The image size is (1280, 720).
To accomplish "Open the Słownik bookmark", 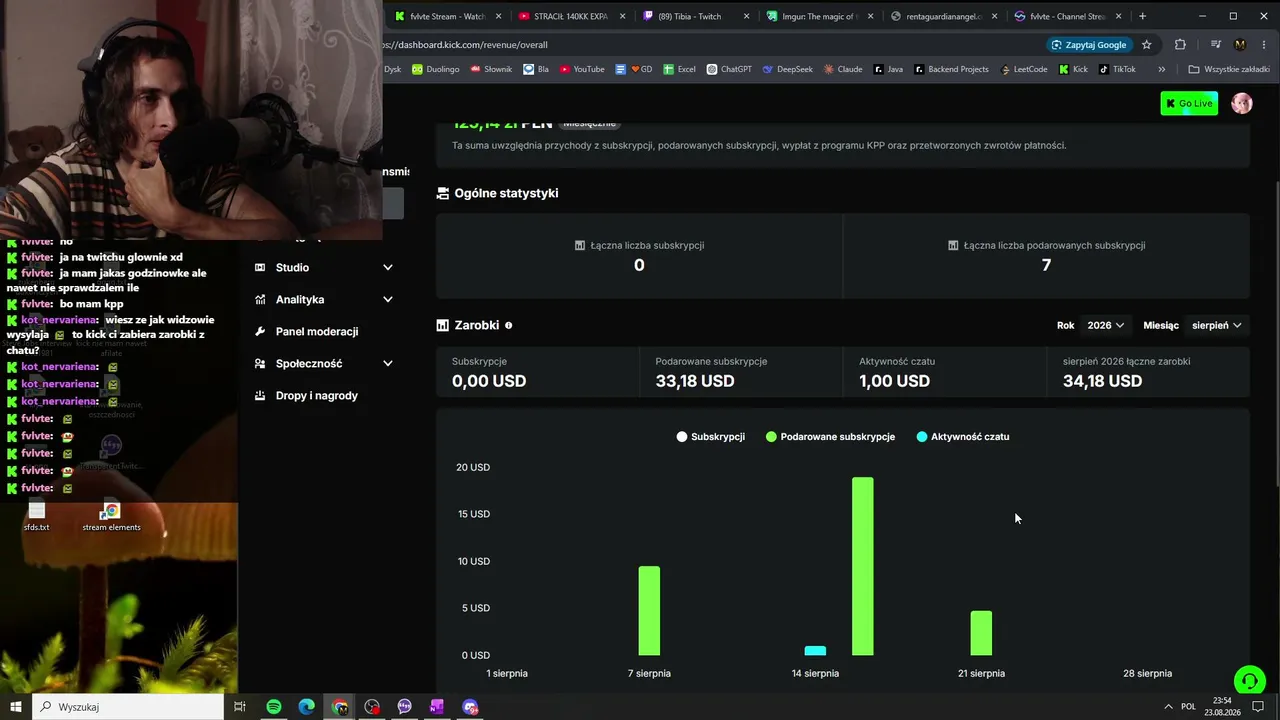I will click(490, 69).
